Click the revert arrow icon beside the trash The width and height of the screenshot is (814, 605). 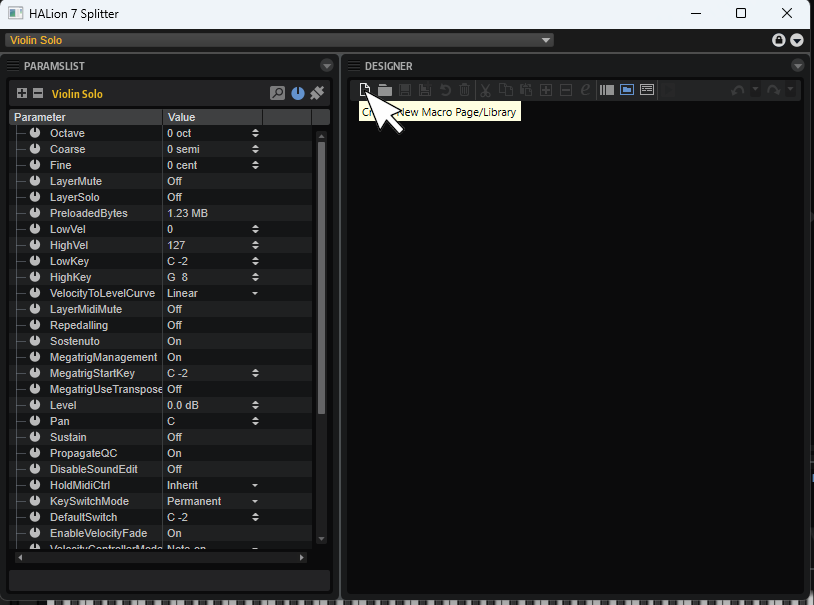click(x=445, y=90)
